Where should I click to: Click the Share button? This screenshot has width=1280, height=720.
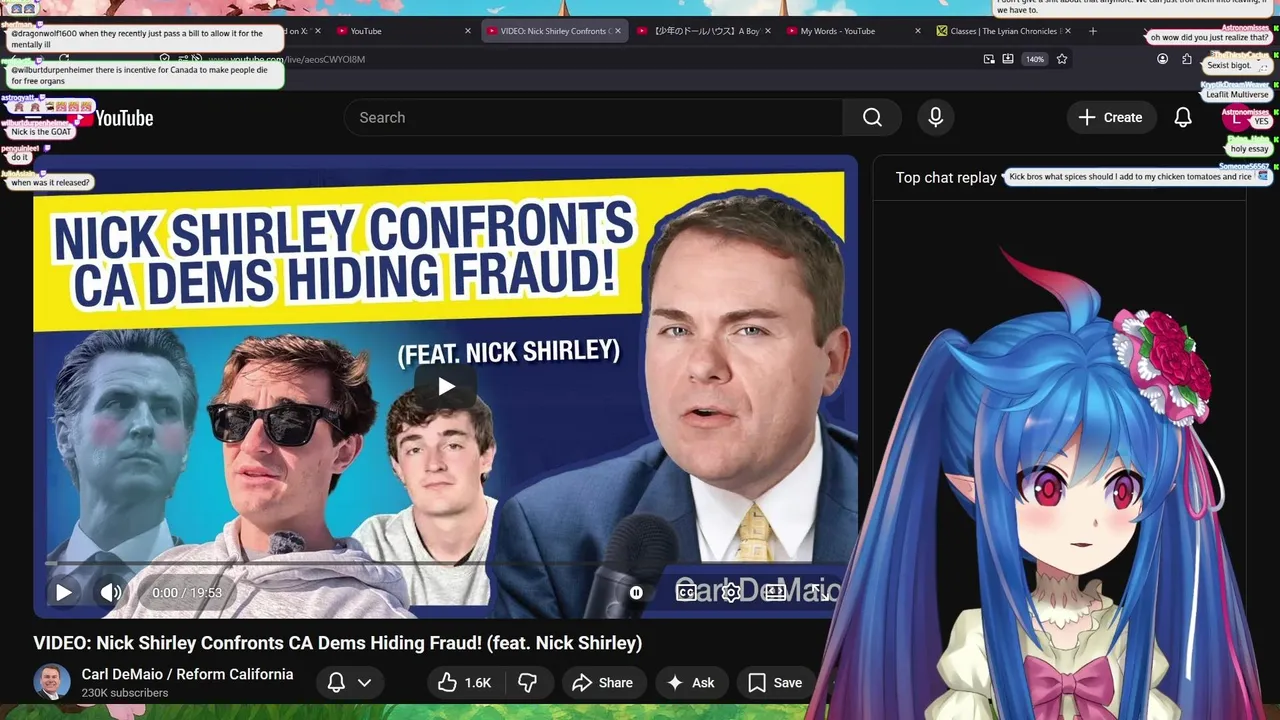[602, 682]
